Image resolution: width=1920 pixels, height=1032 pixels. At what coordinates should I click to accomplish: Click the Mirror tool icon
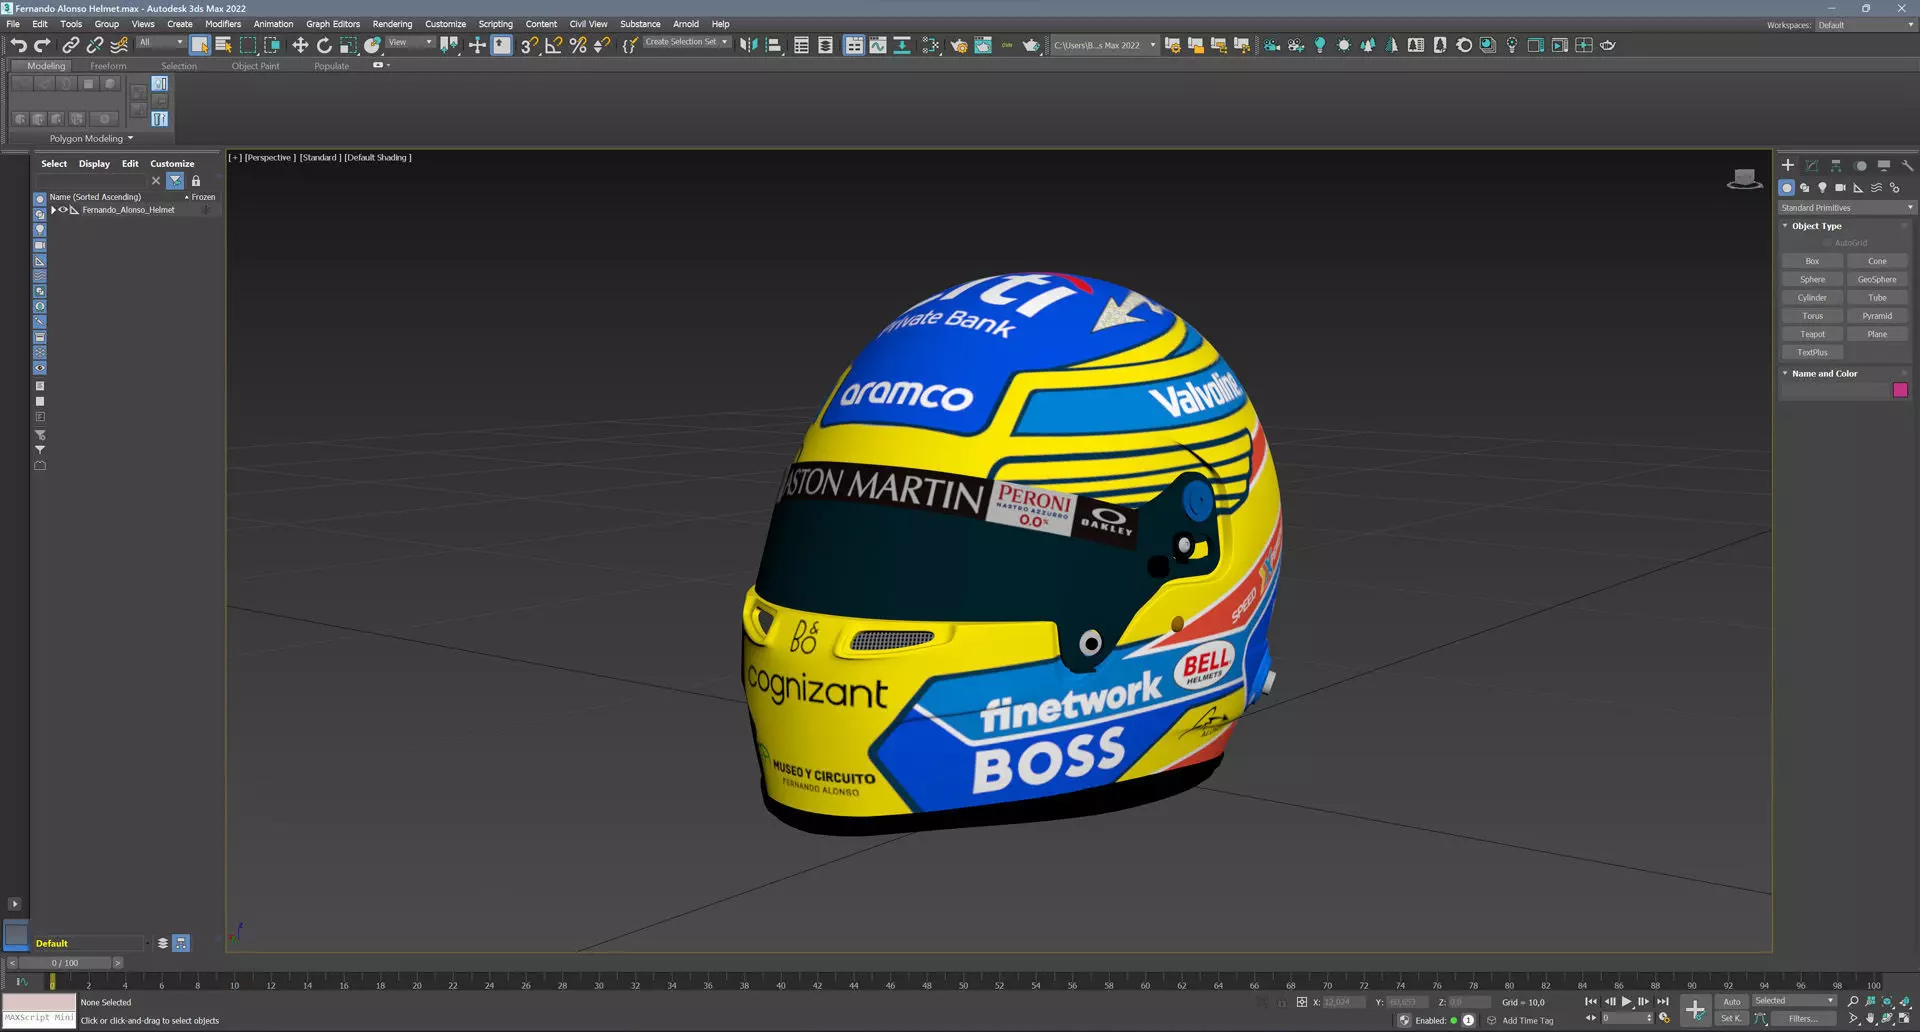[x=748, y=45]
